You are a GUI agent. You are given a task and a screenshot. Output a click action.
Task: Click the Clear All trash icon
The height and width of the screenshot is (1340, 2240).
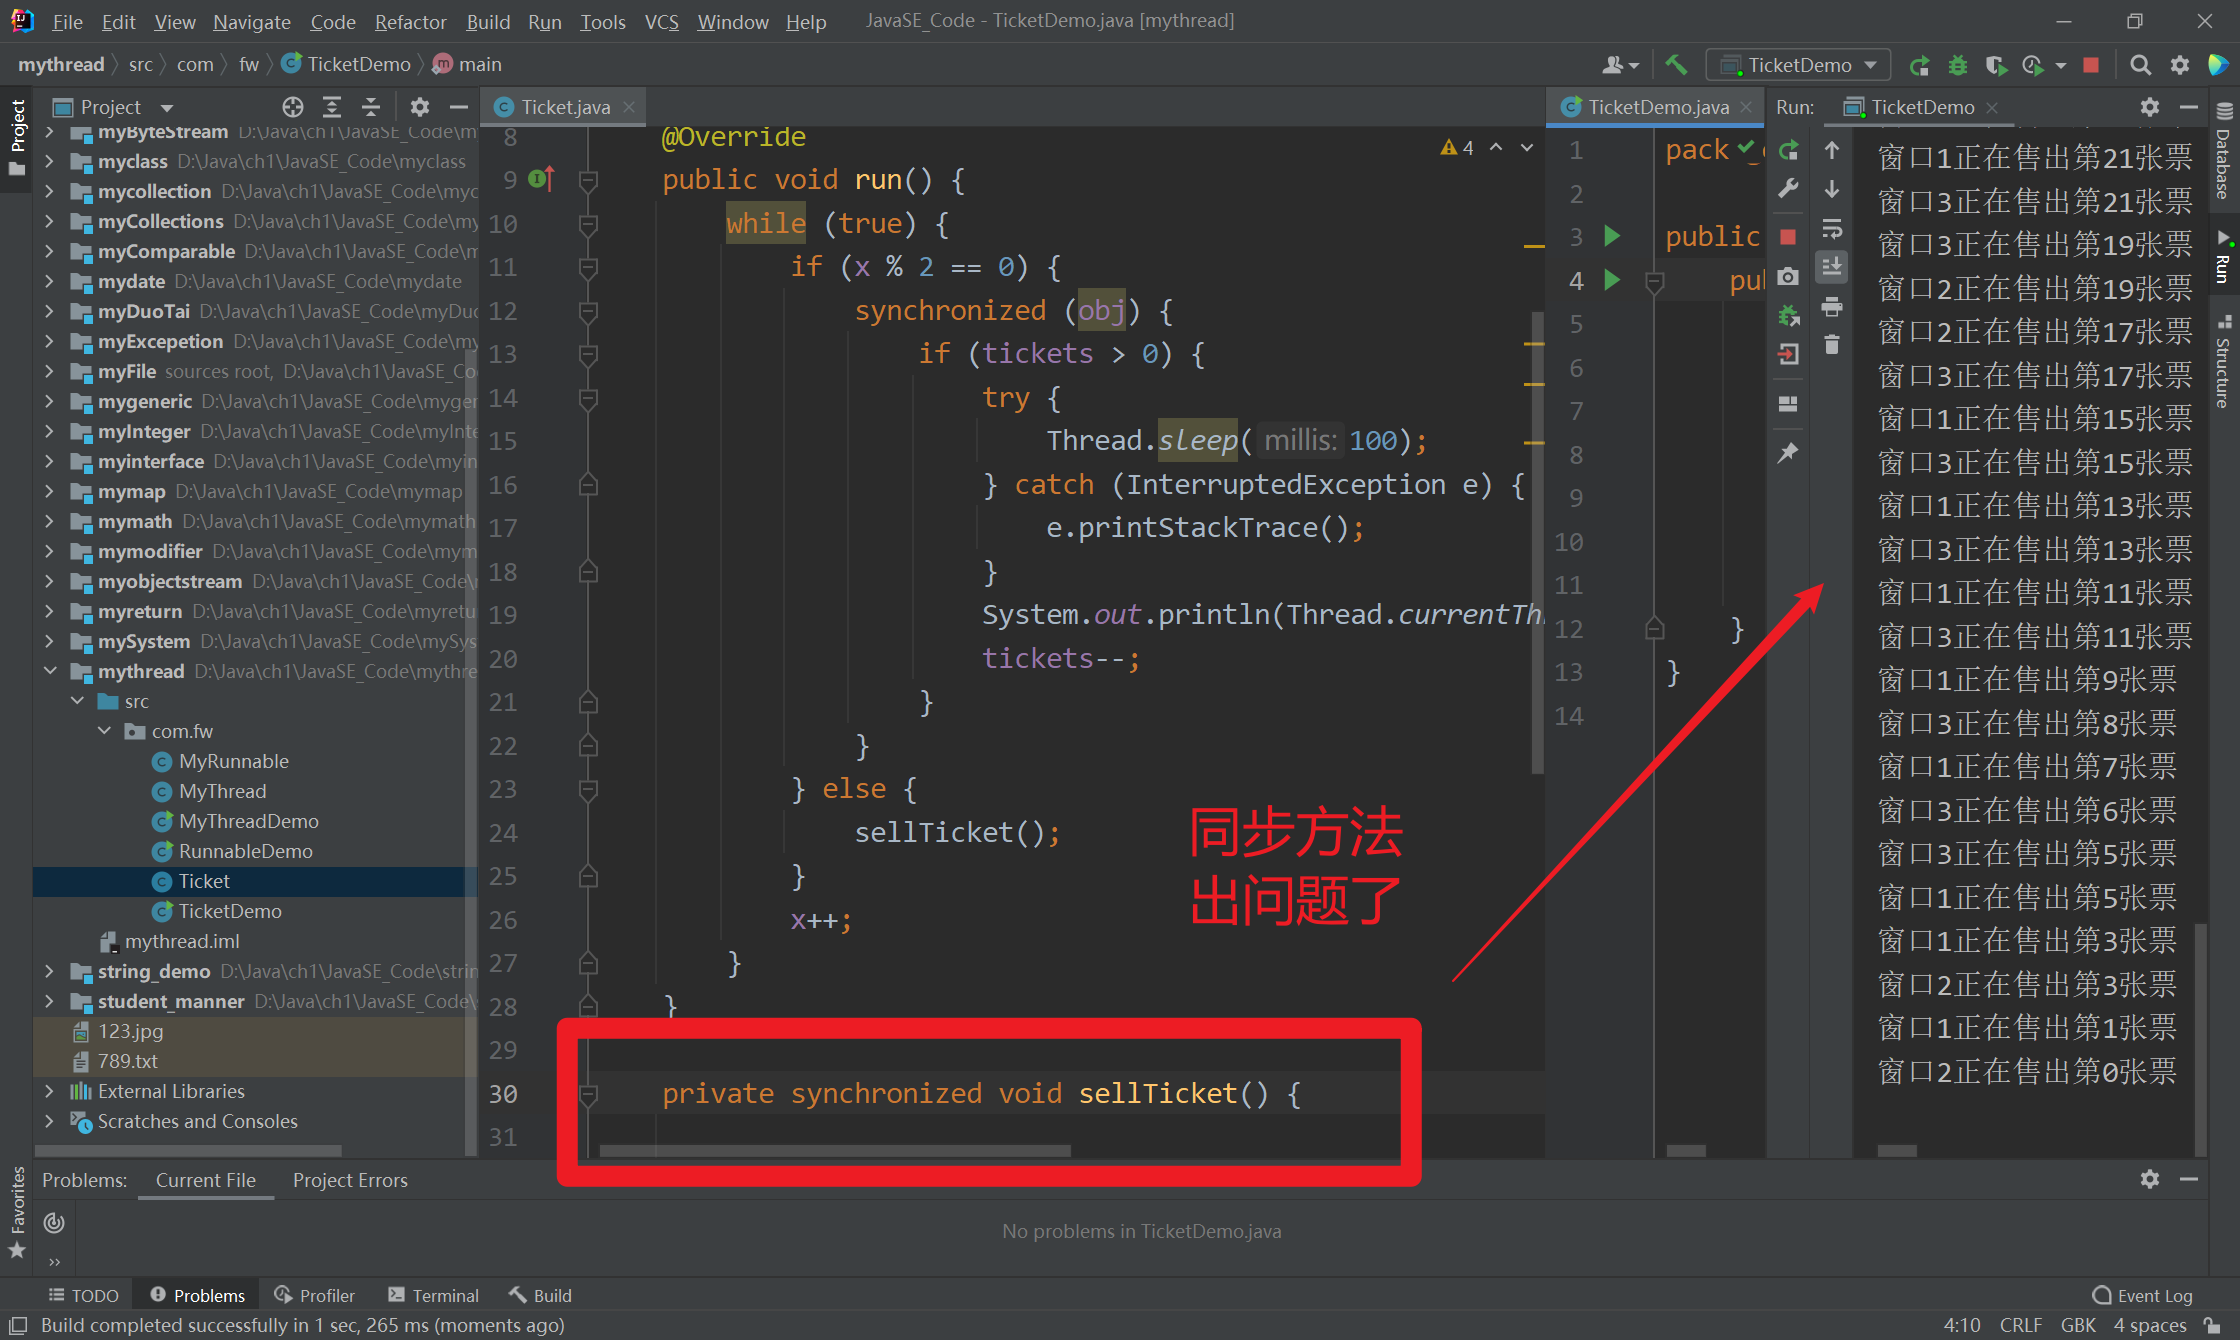[1832, 346]
